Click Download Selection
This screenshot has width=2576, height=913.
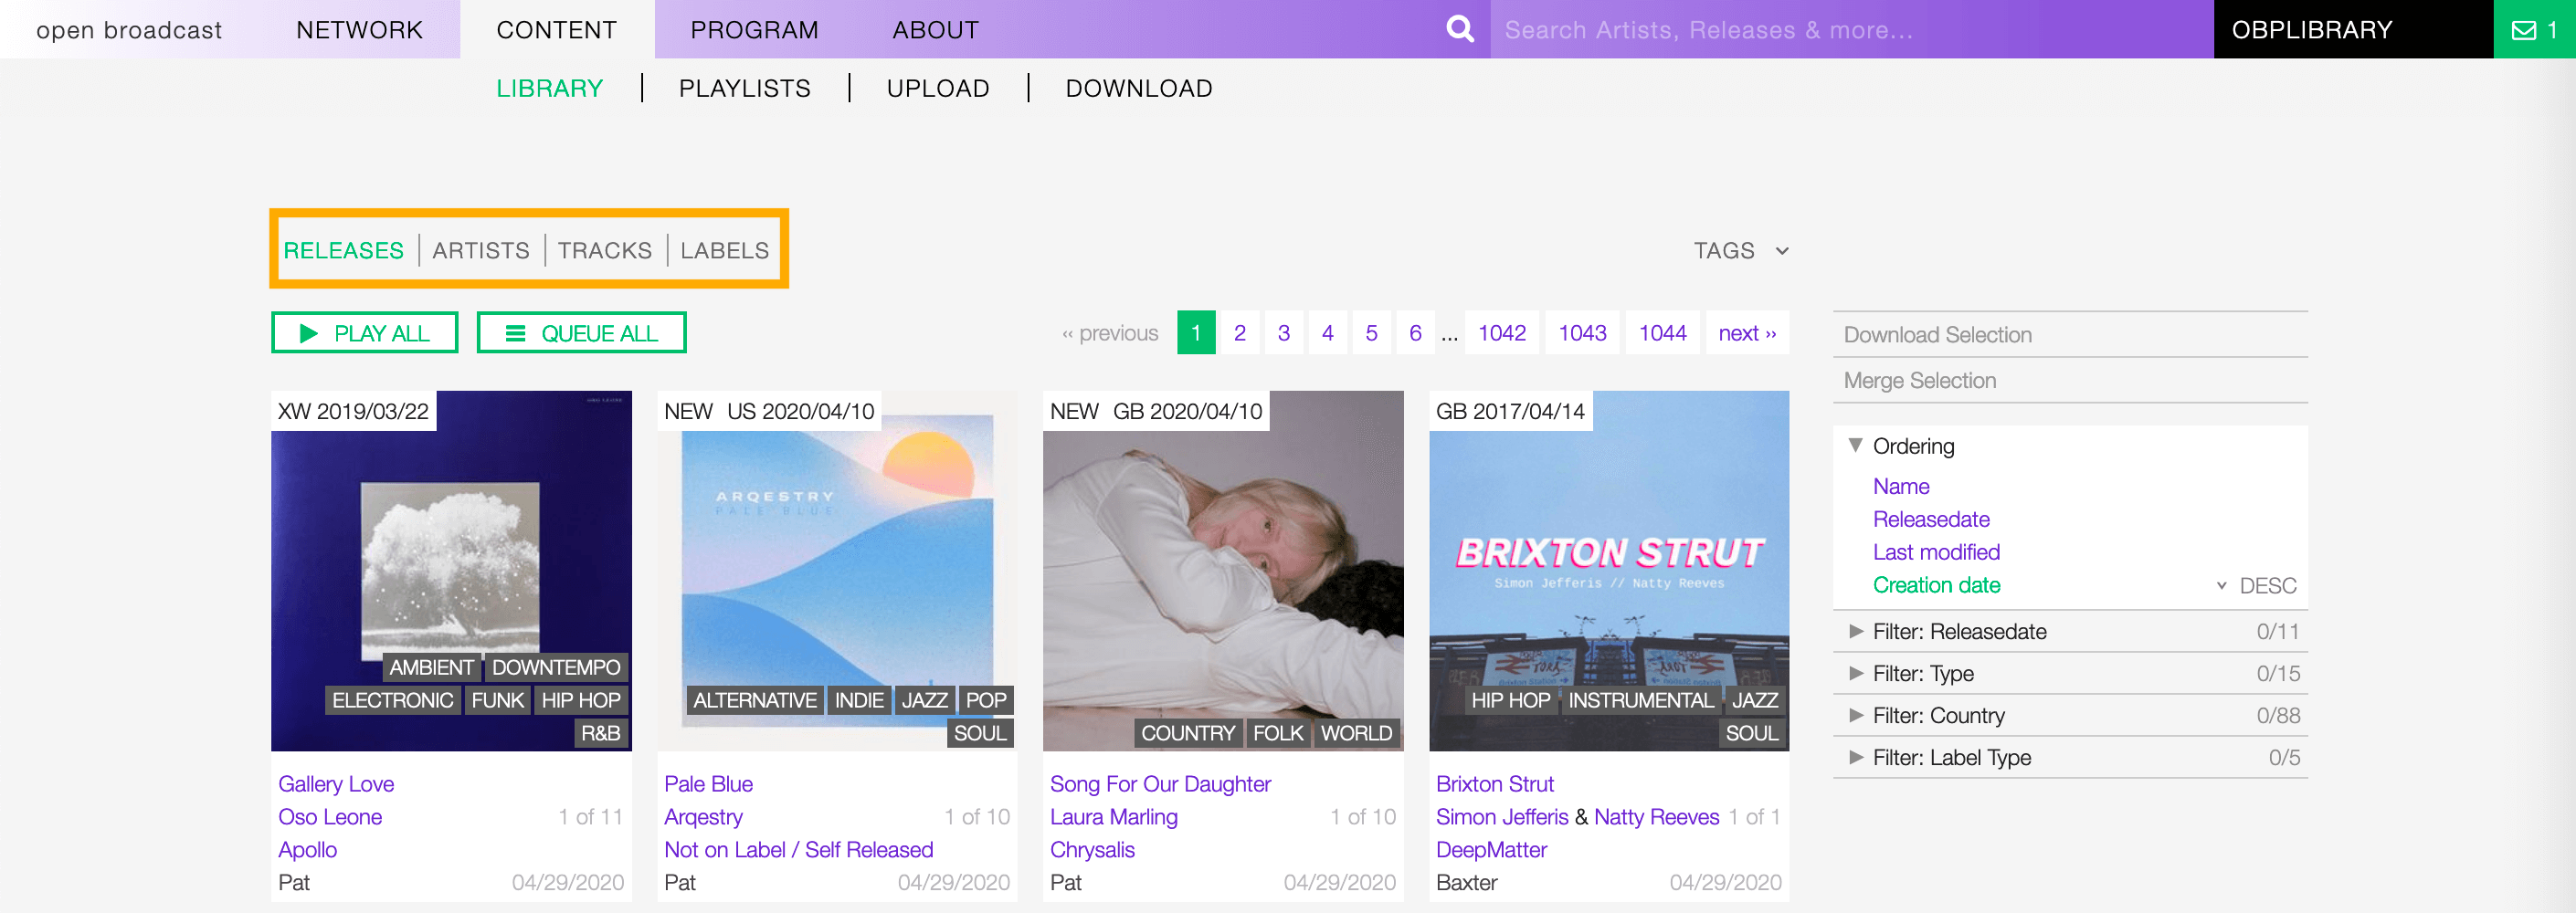tap(2070, 335)
